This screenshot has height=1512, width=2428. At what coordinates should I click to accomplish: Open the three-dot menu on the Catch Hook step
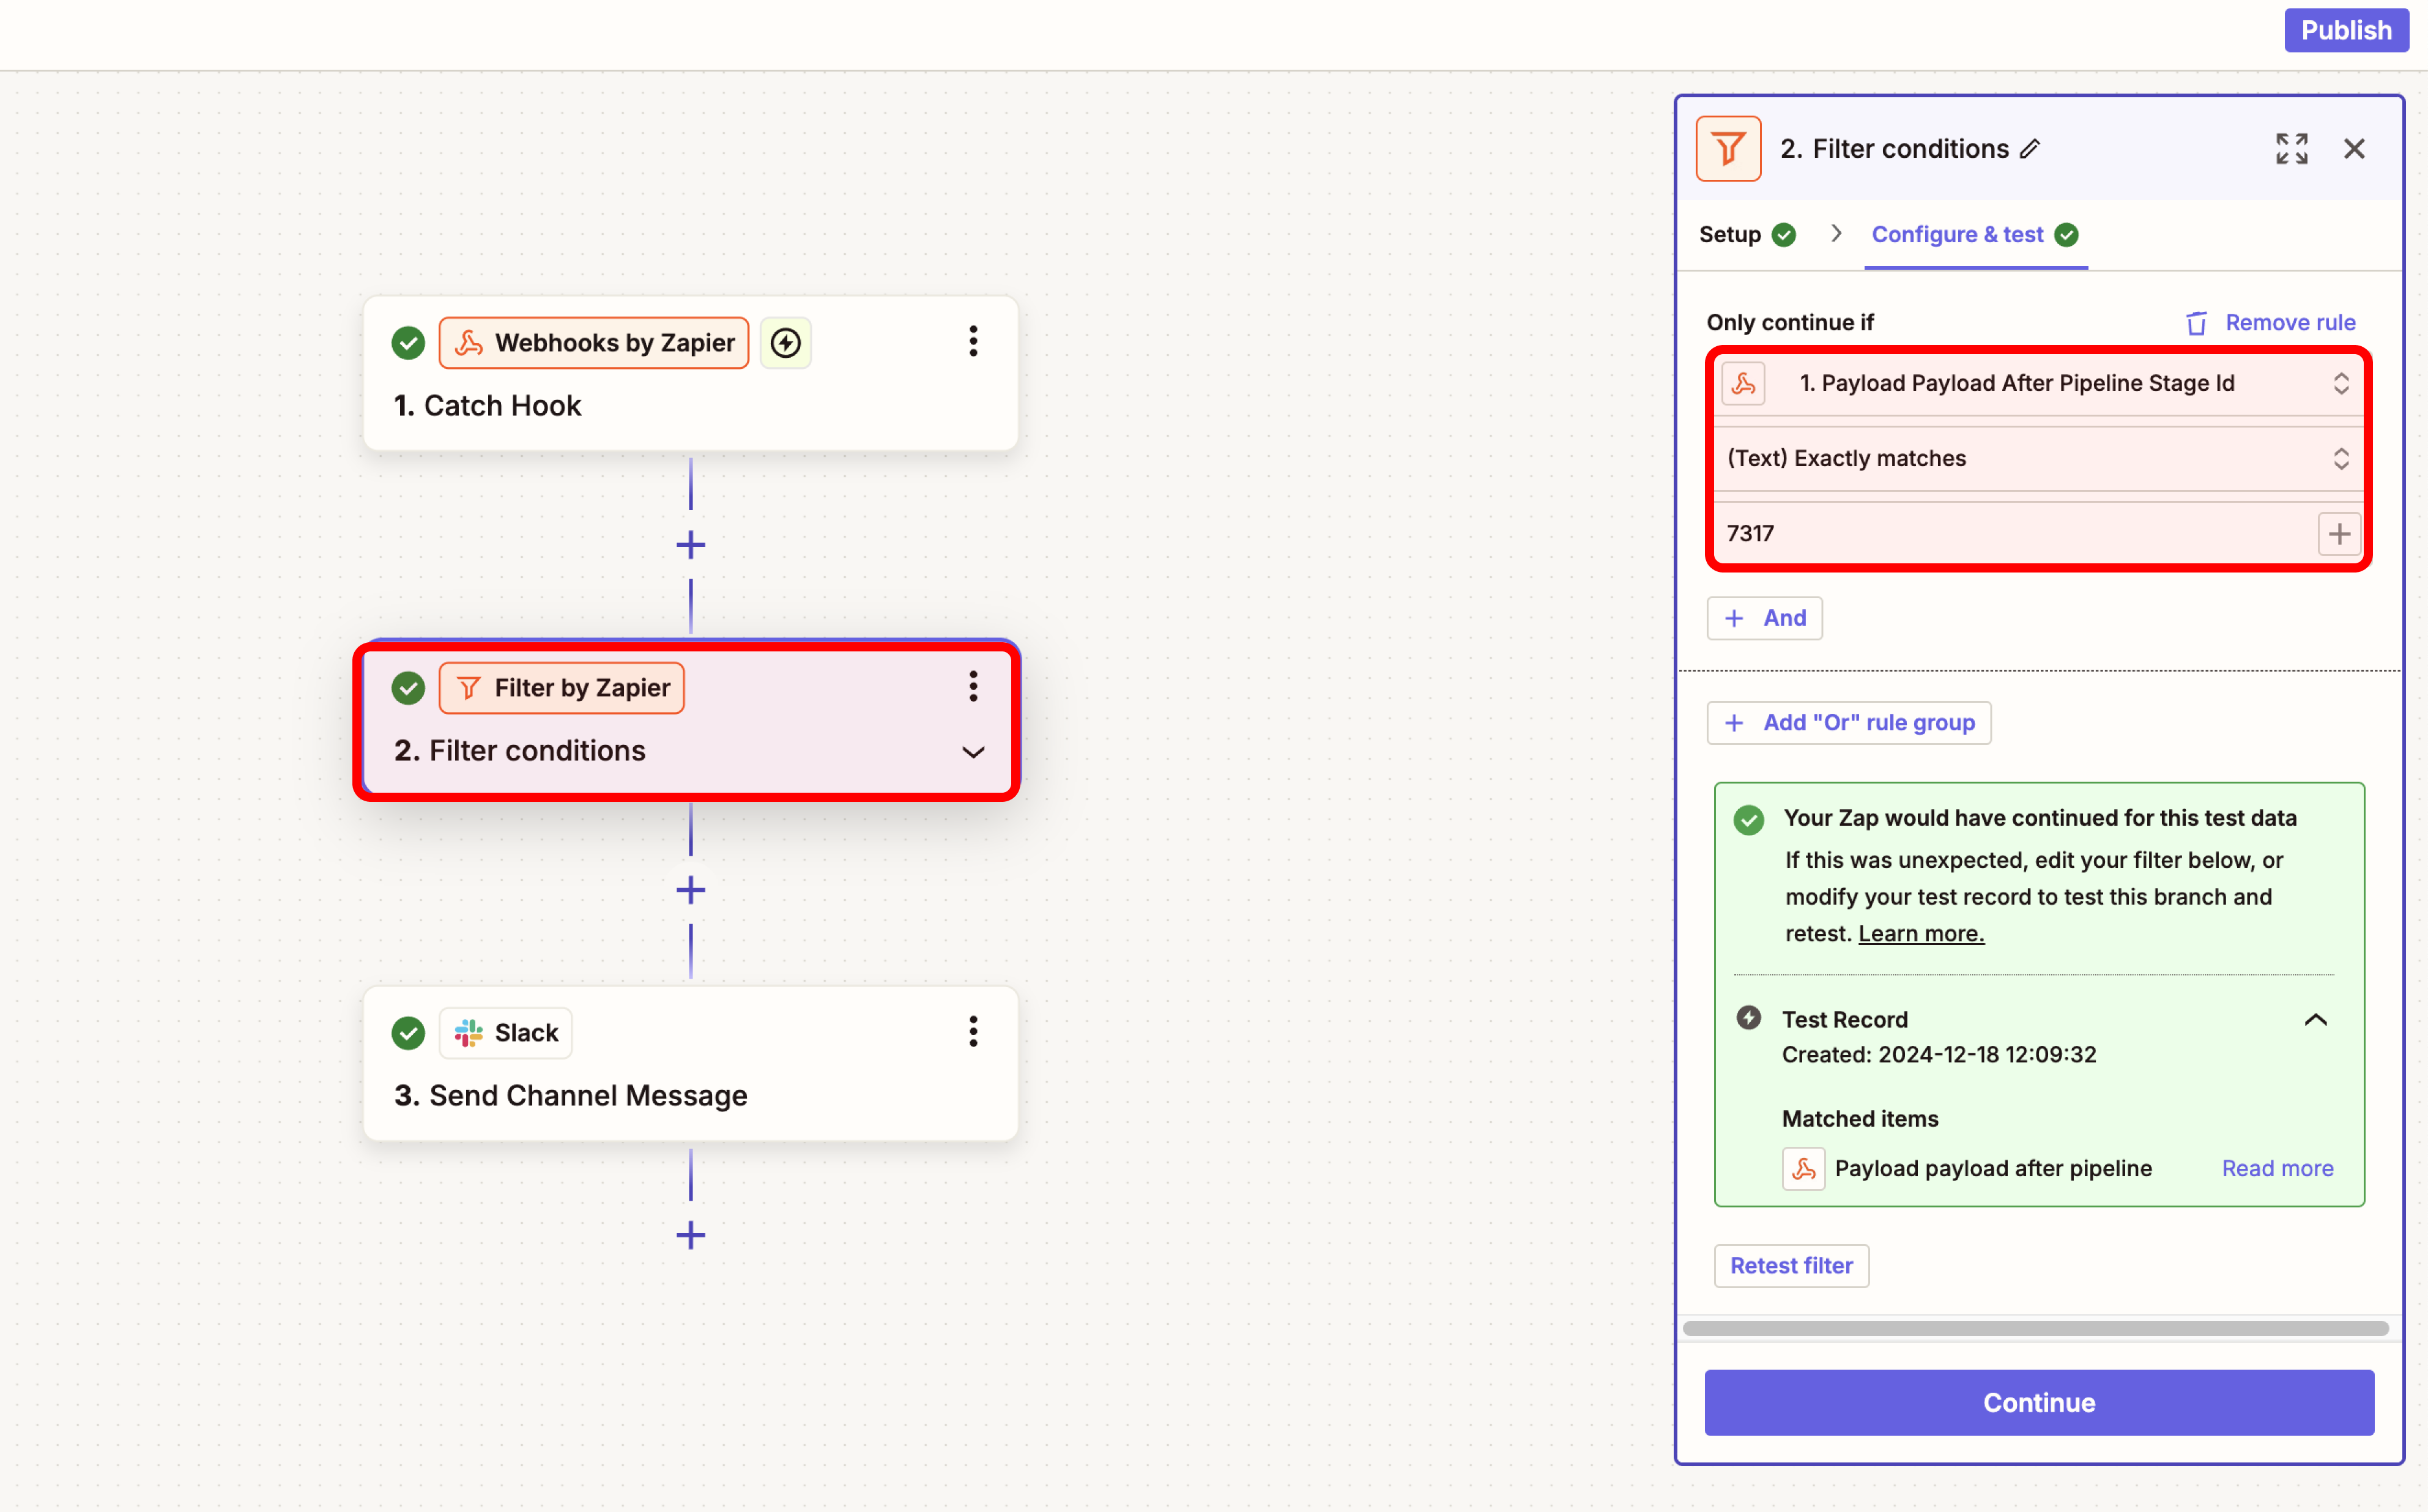972,342
